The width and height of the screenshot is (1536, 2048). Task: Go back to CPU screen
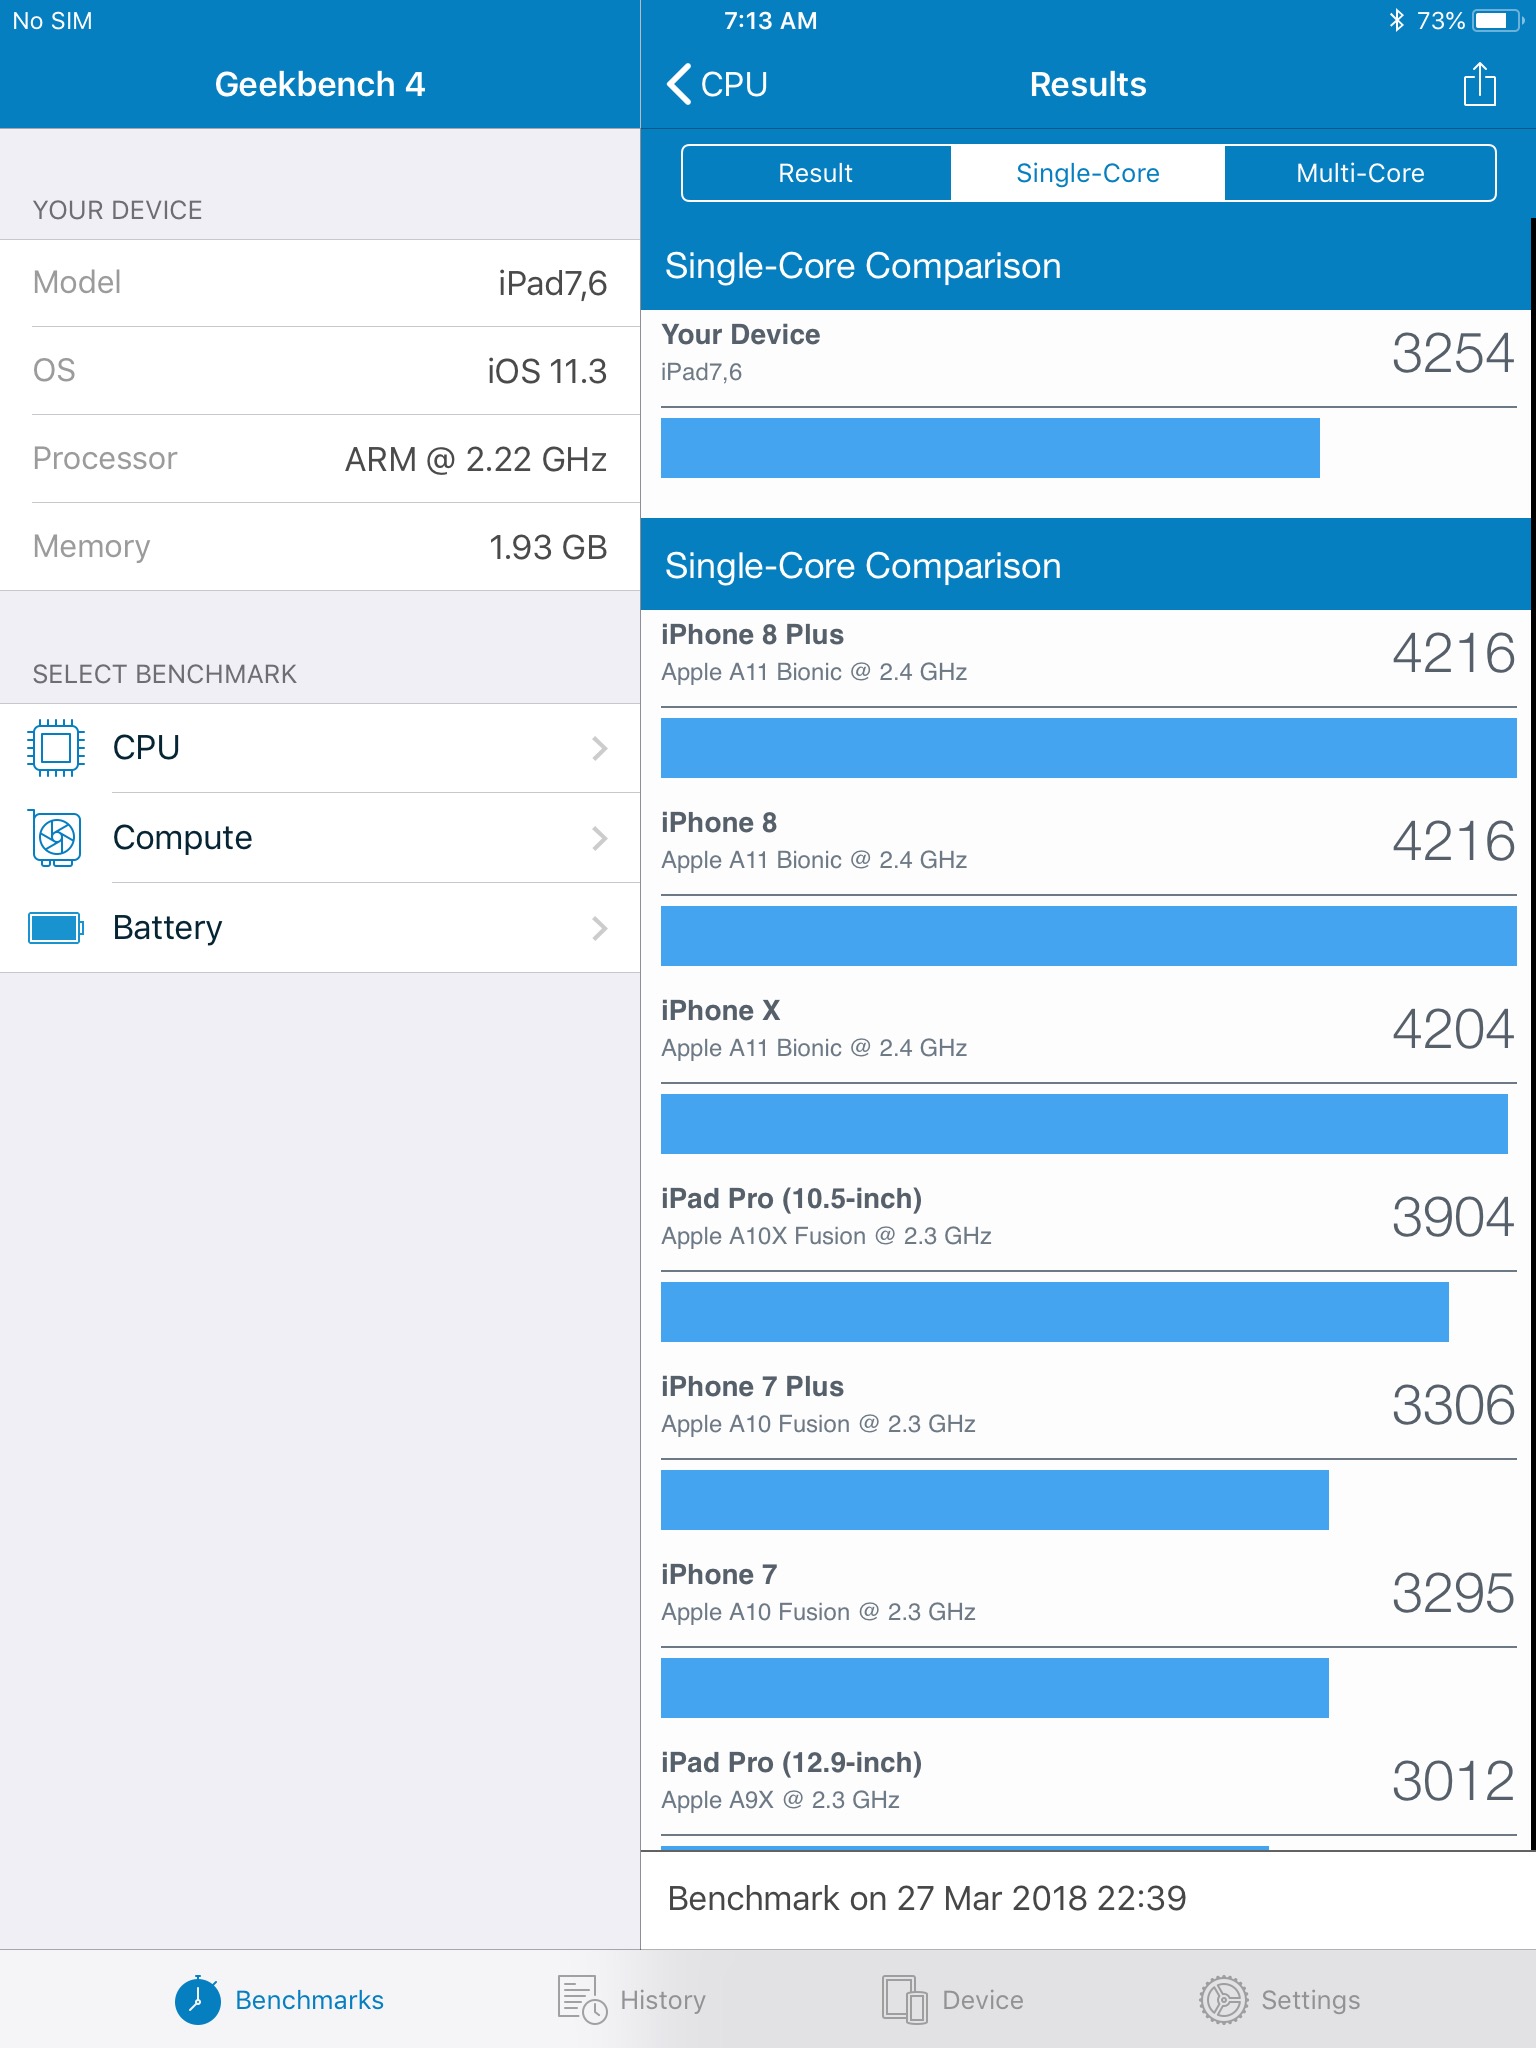point(717,84)
